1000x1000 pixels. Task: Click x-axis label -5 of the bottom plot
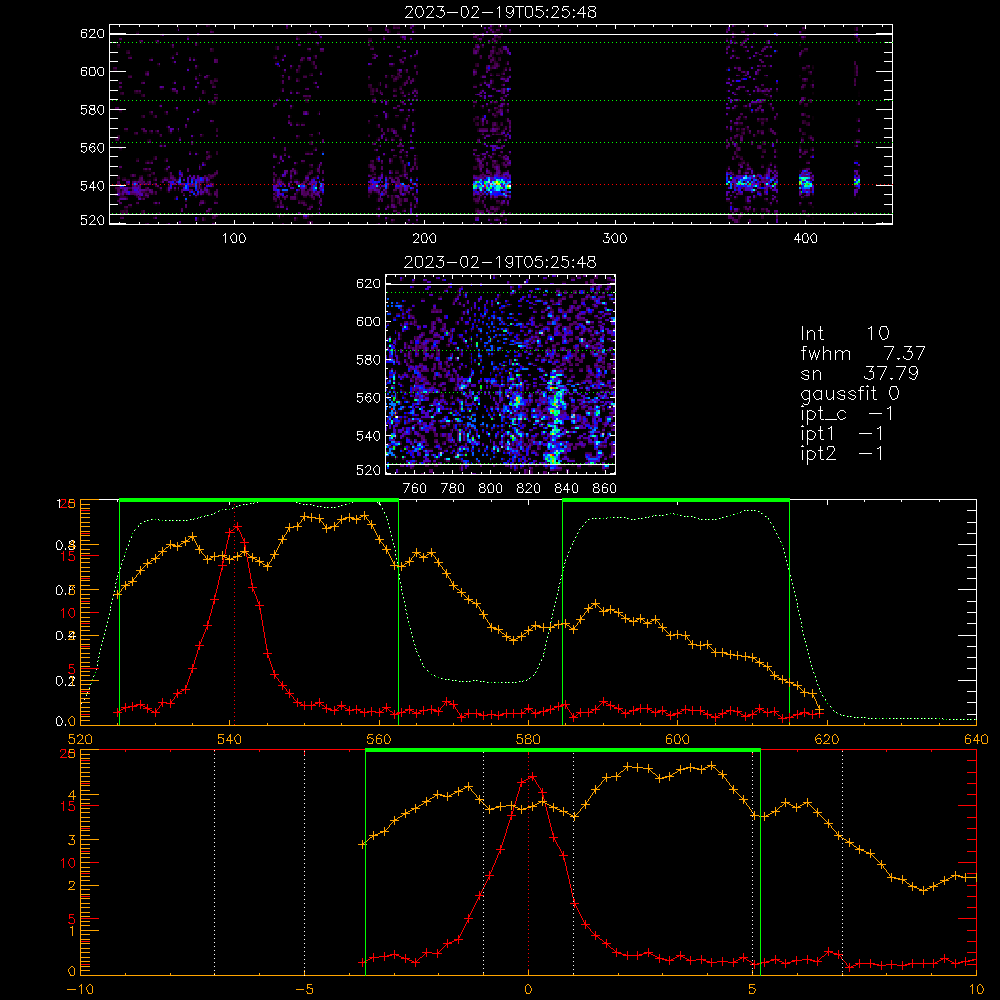tap(304, 990)
